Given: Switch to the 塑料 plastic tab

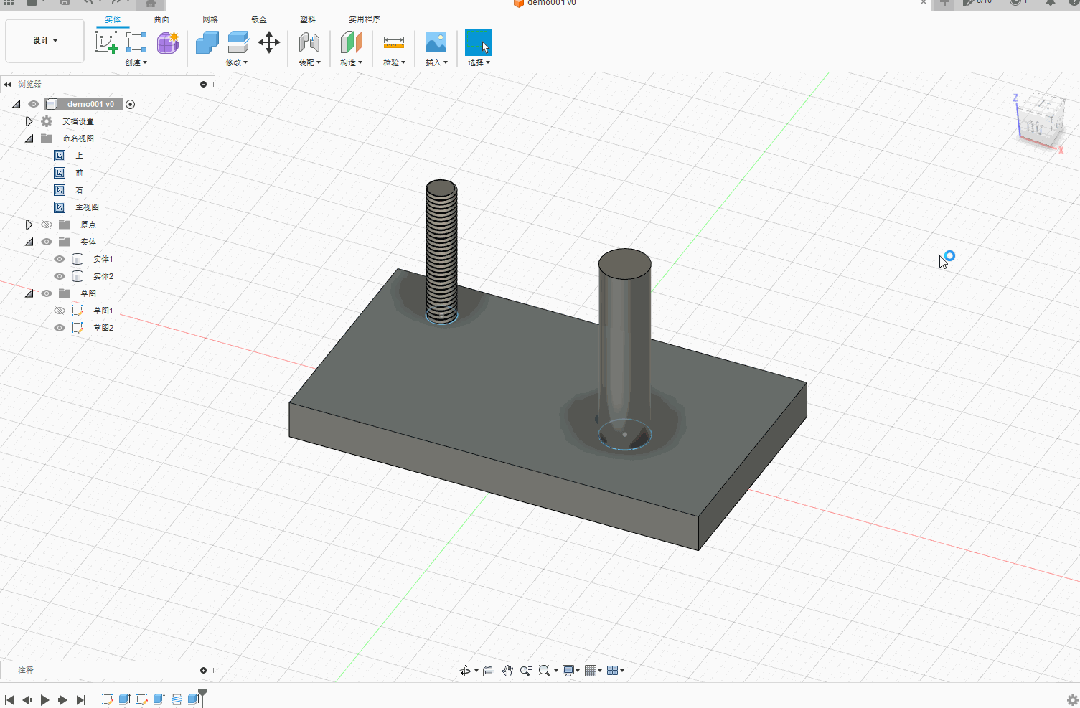Looking at the screenshot, I should 308,19.
